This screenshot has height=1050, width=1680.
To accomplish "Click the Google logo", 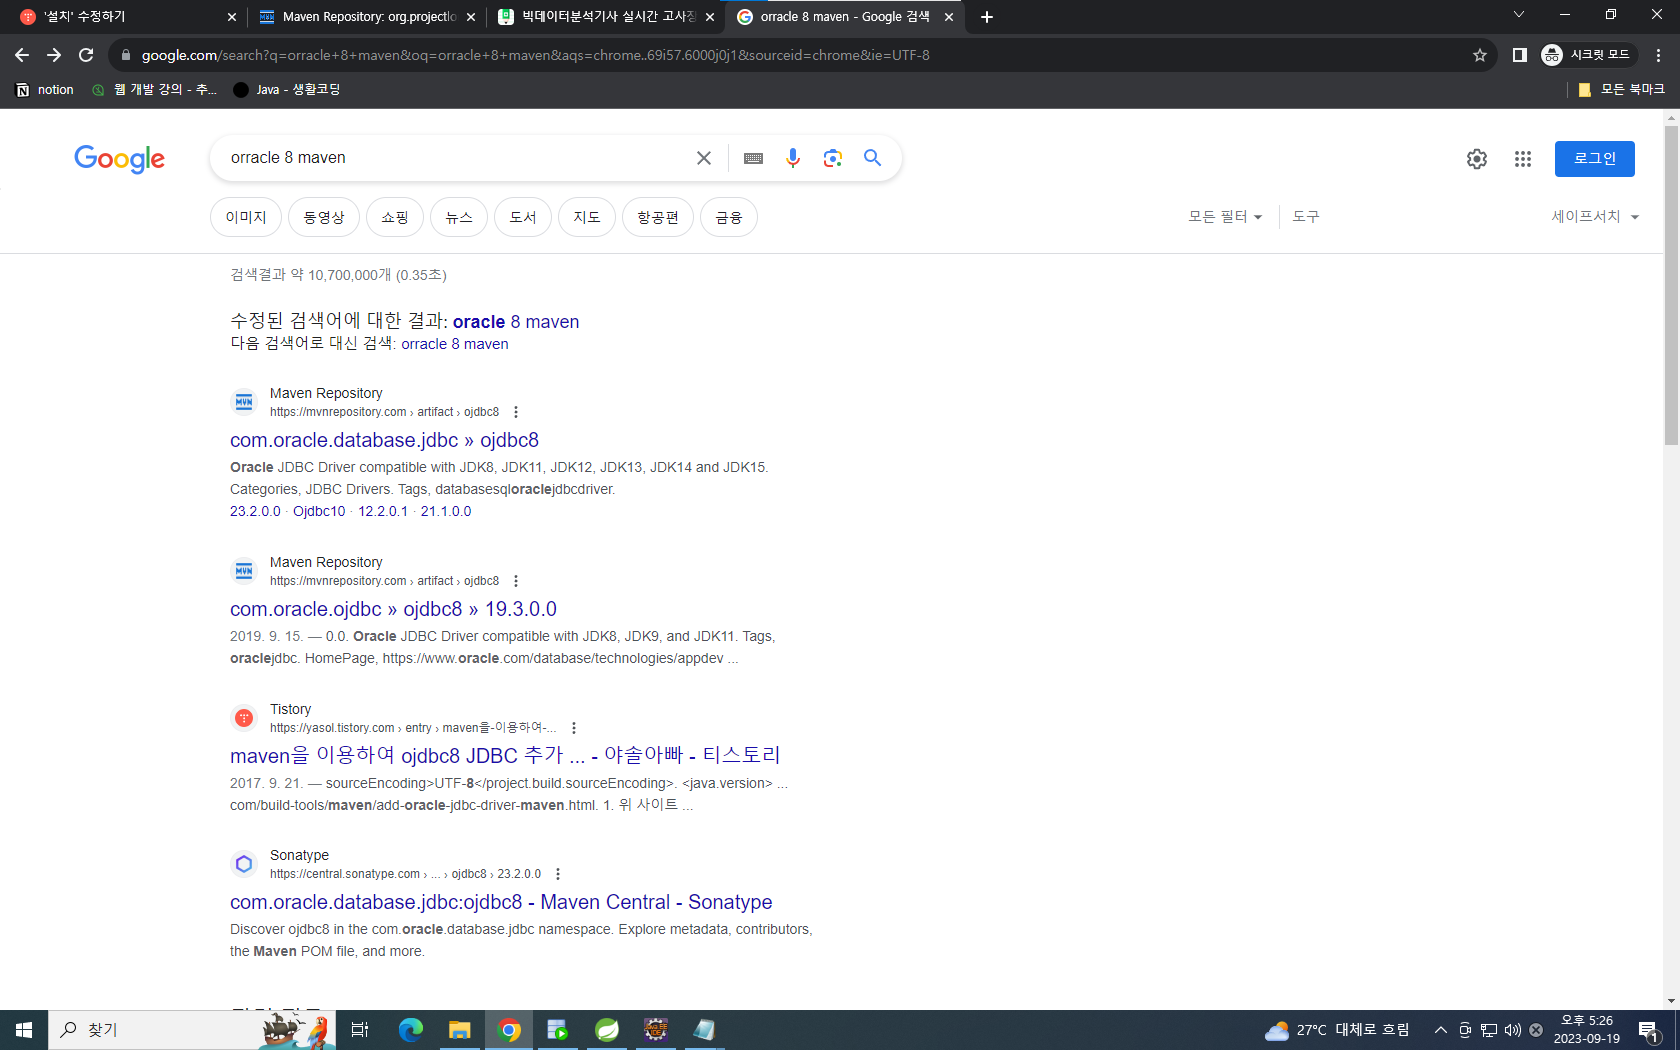I will click(119, 159).
